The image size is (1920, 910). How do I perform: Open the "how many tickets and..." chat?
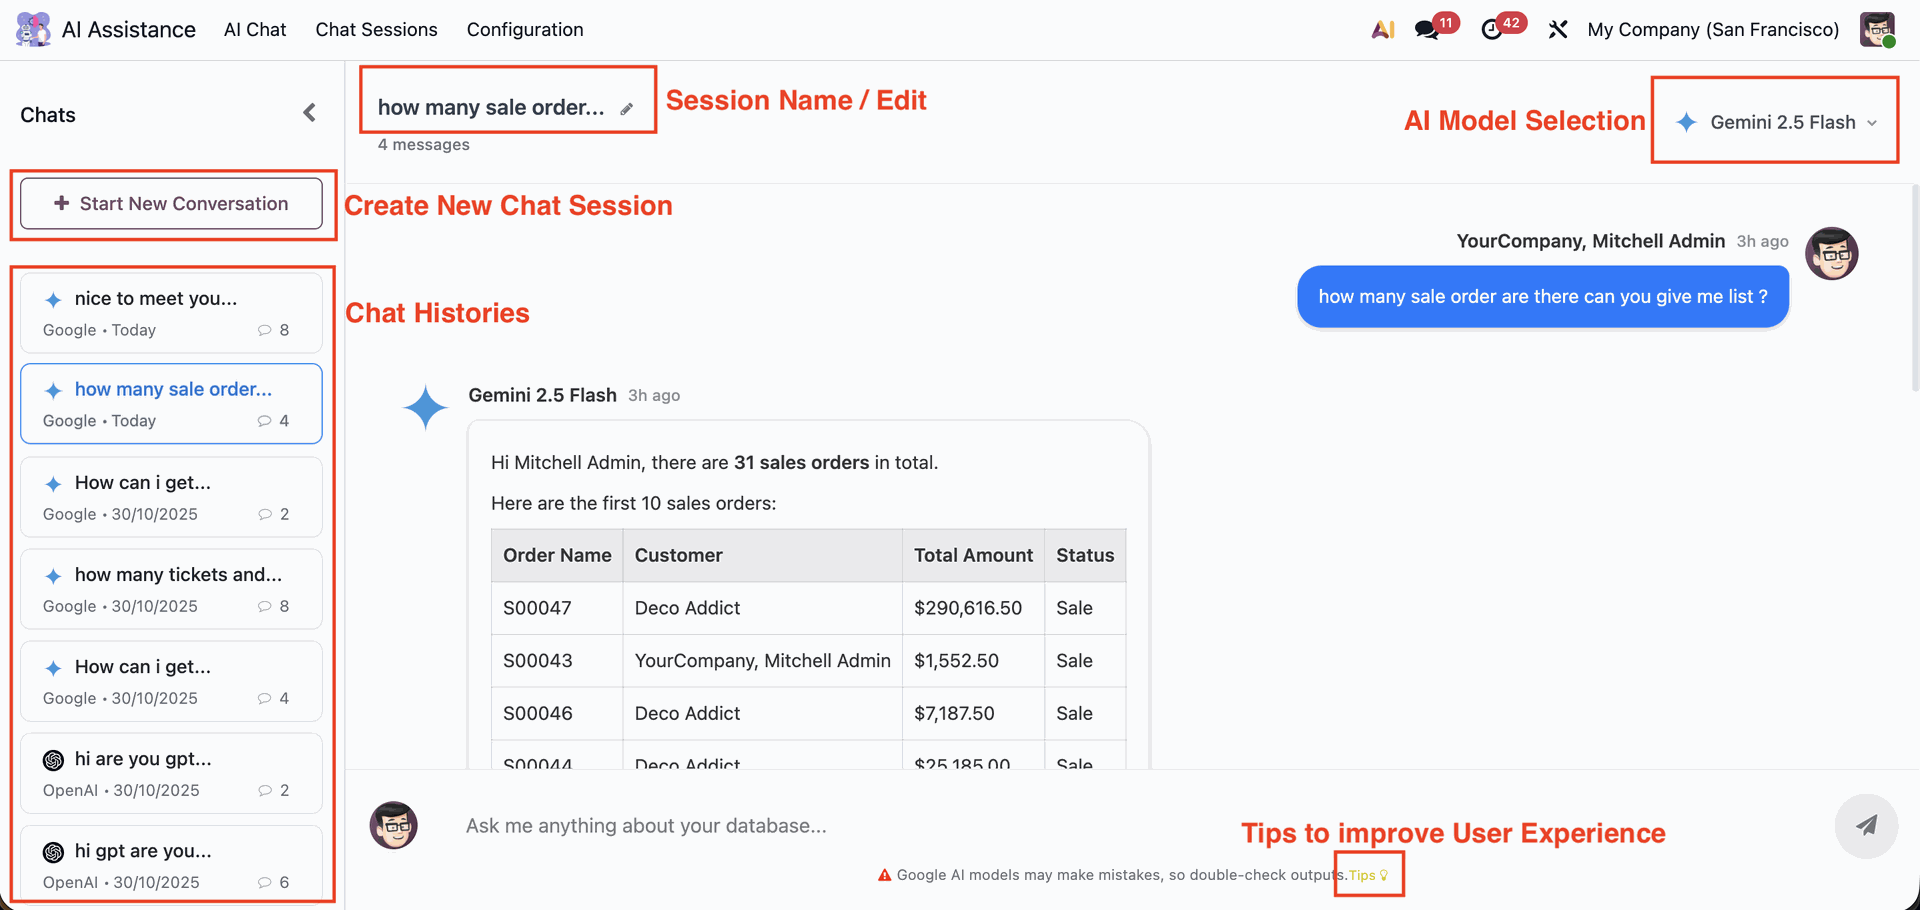click(171, 589)
